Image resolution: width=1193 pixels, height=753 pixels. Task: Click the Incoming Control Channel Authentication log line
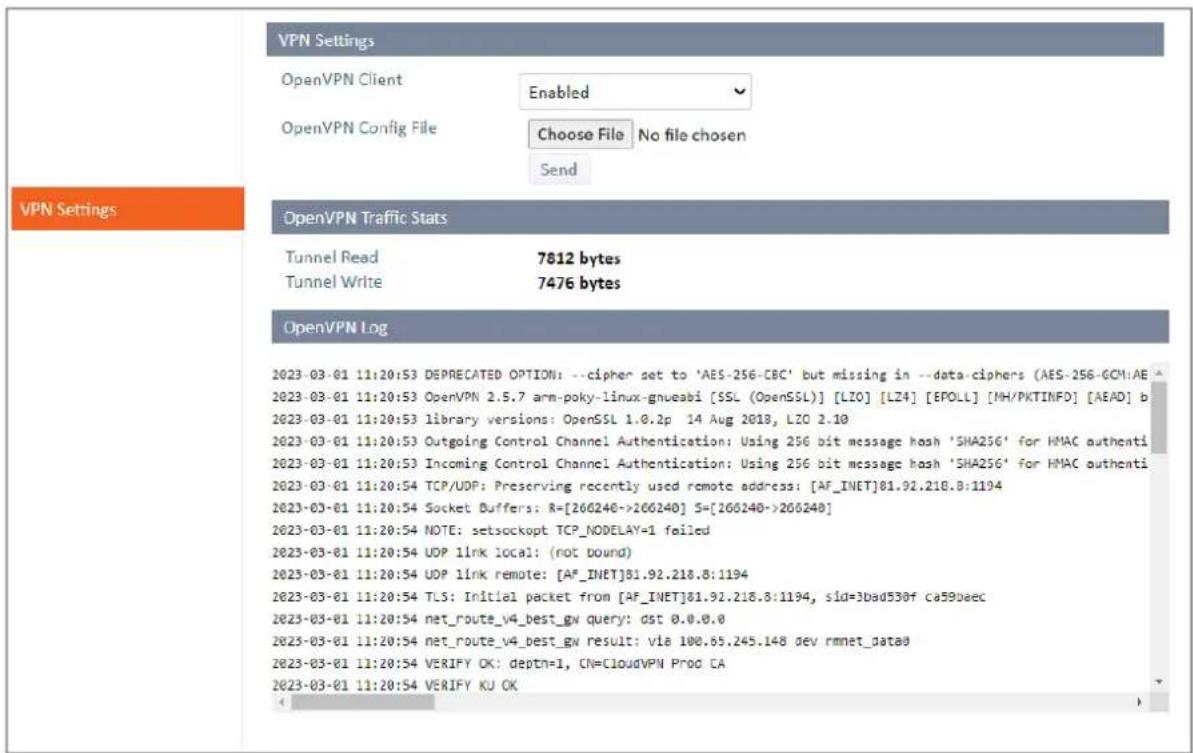pyautogui.click(x=710, y=463)
